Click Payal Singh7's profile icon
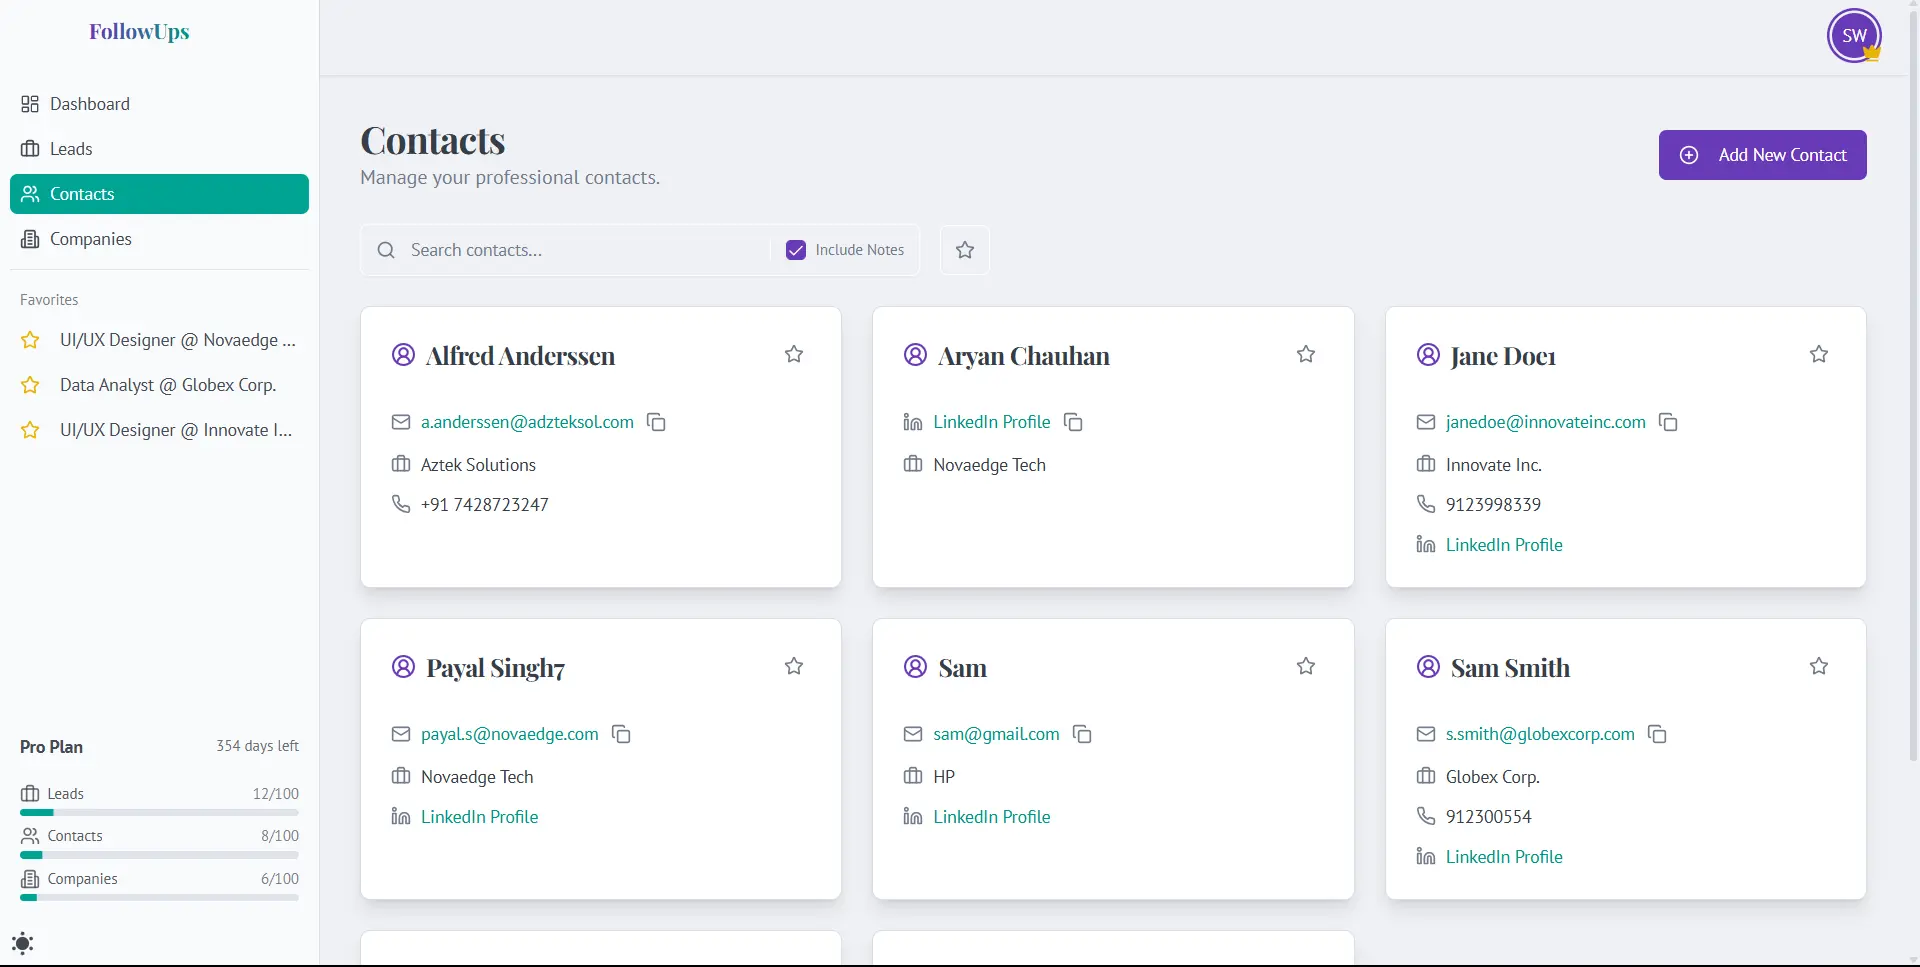Screen dimensions: 1920x967 pos(403,667)
